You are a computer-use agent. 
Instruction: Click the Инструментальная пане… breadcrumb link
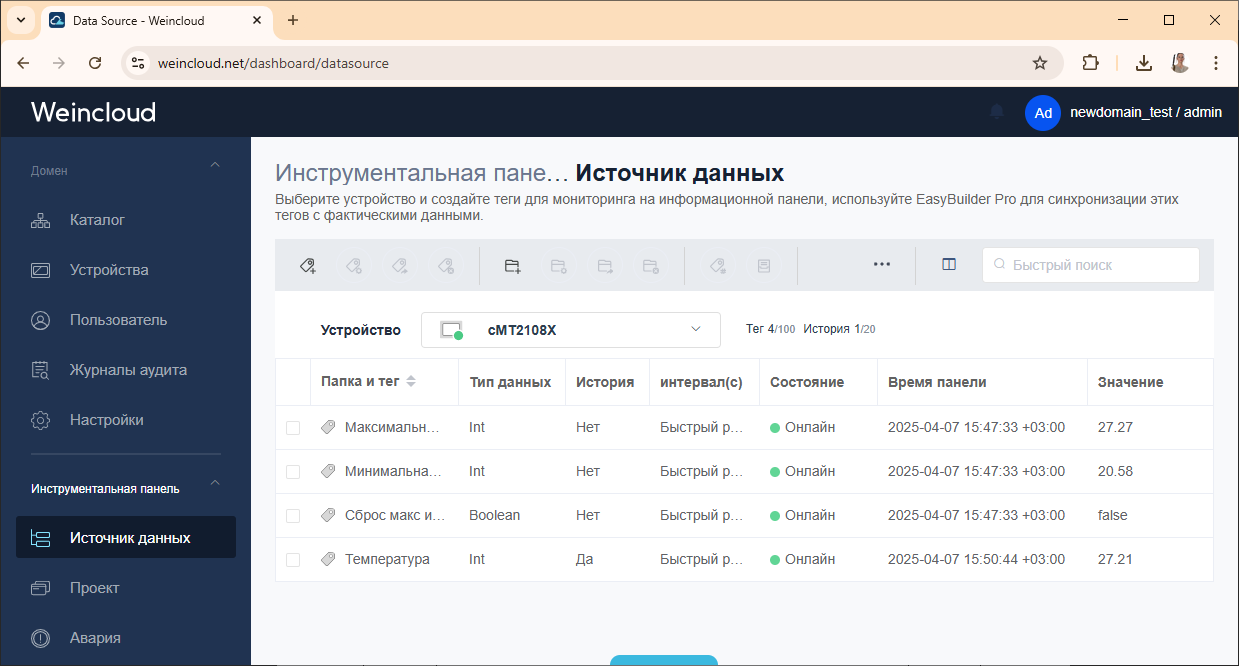click(x=421, y=173)
